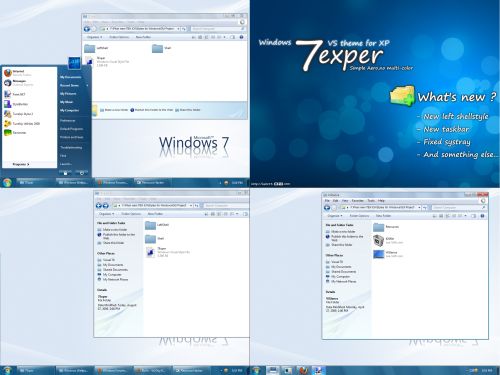Click the search field in the Resources window
This screenshot has width=500, height=375.
pos(458,208)
